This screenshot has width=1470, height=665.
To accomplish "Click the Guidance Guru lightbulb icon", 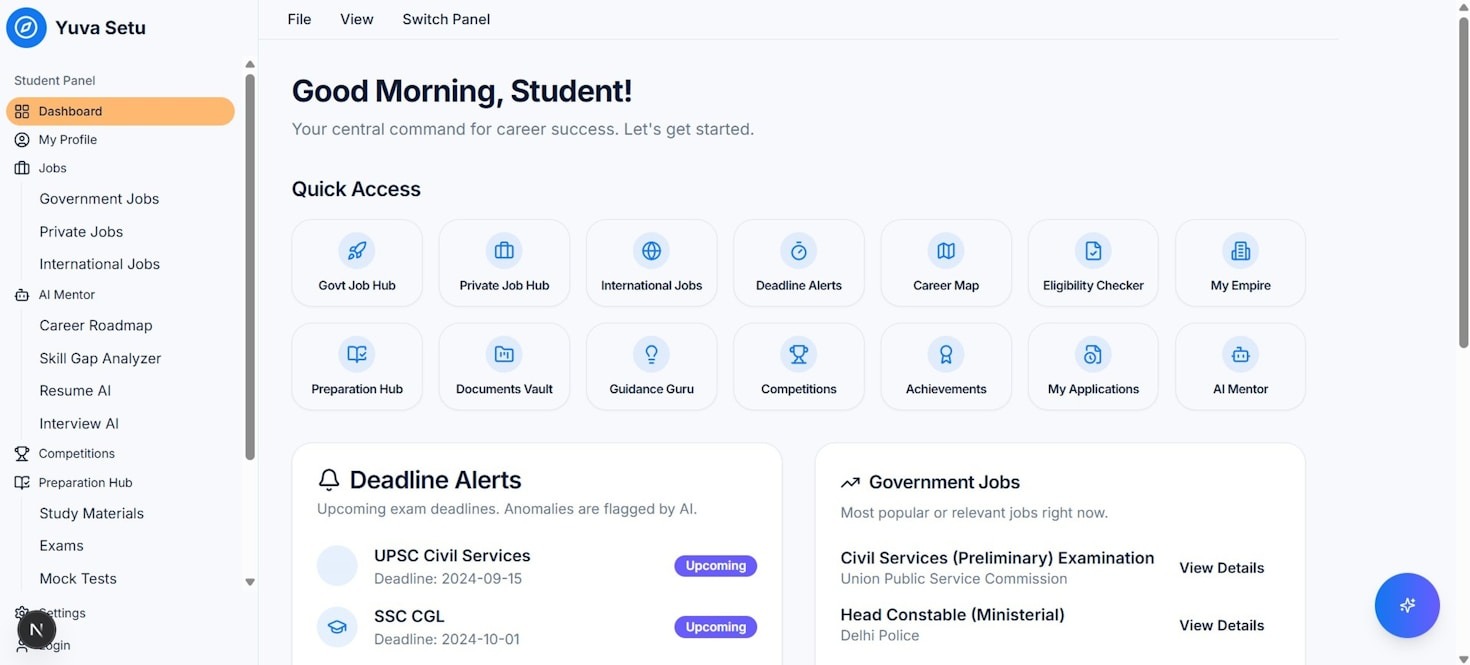I will pyautogui.click(x=651, y=354).
